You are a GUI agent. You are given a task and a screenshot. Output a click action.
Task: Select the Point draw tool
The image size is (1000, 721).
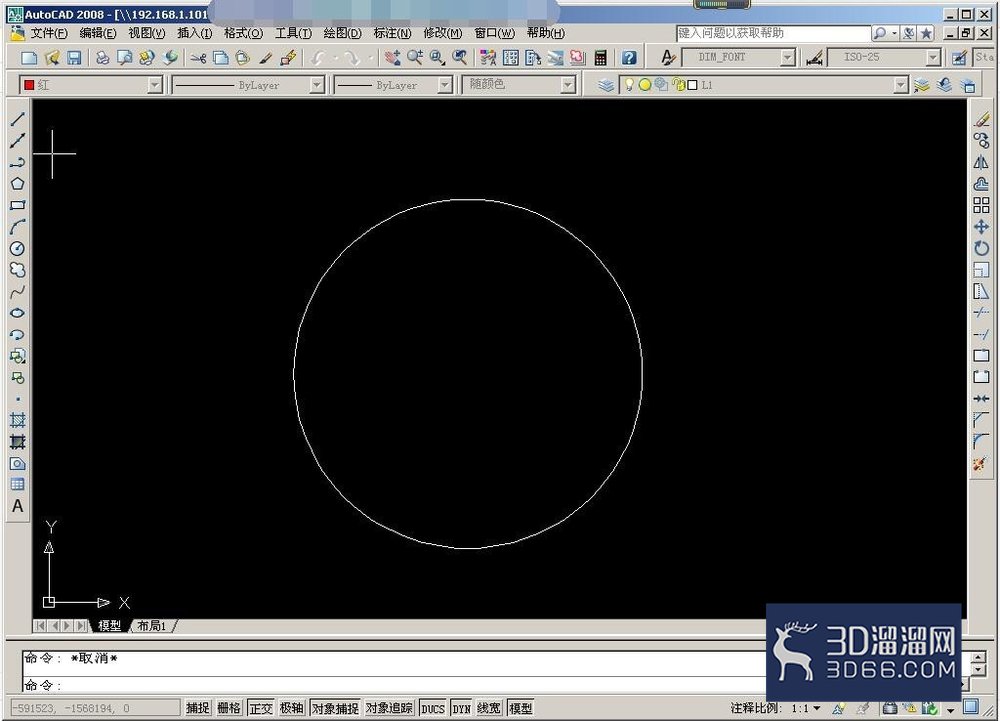[17, 399]
